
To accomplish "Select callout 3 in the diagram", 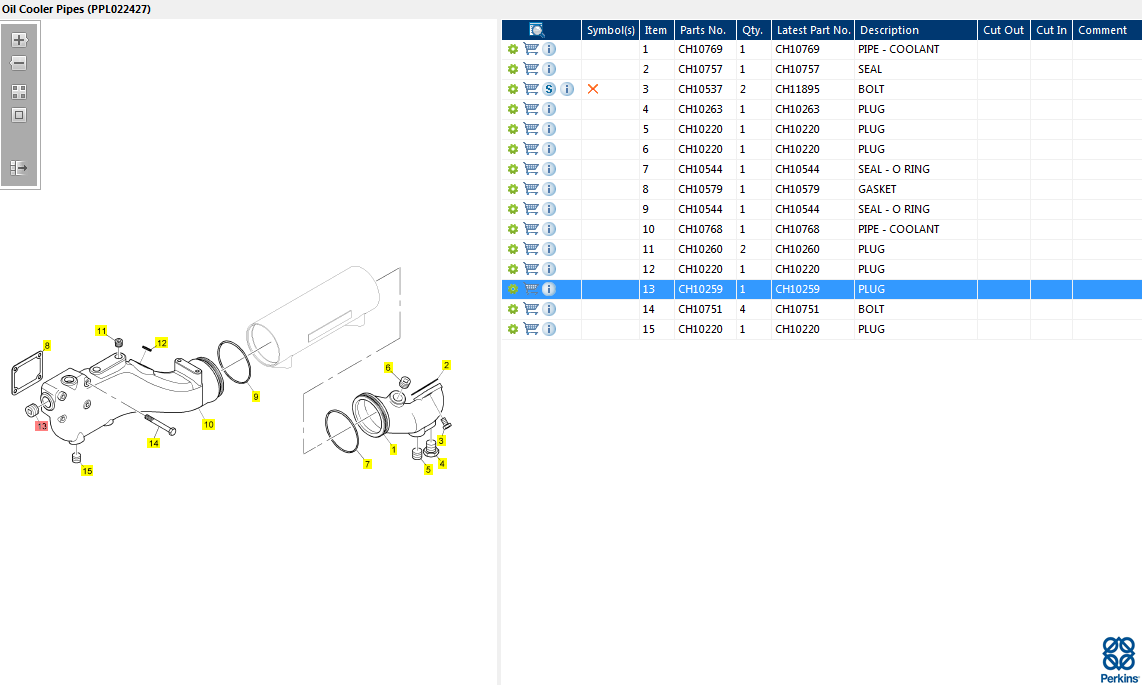I will pyautogui.click(x=441, y=440).
